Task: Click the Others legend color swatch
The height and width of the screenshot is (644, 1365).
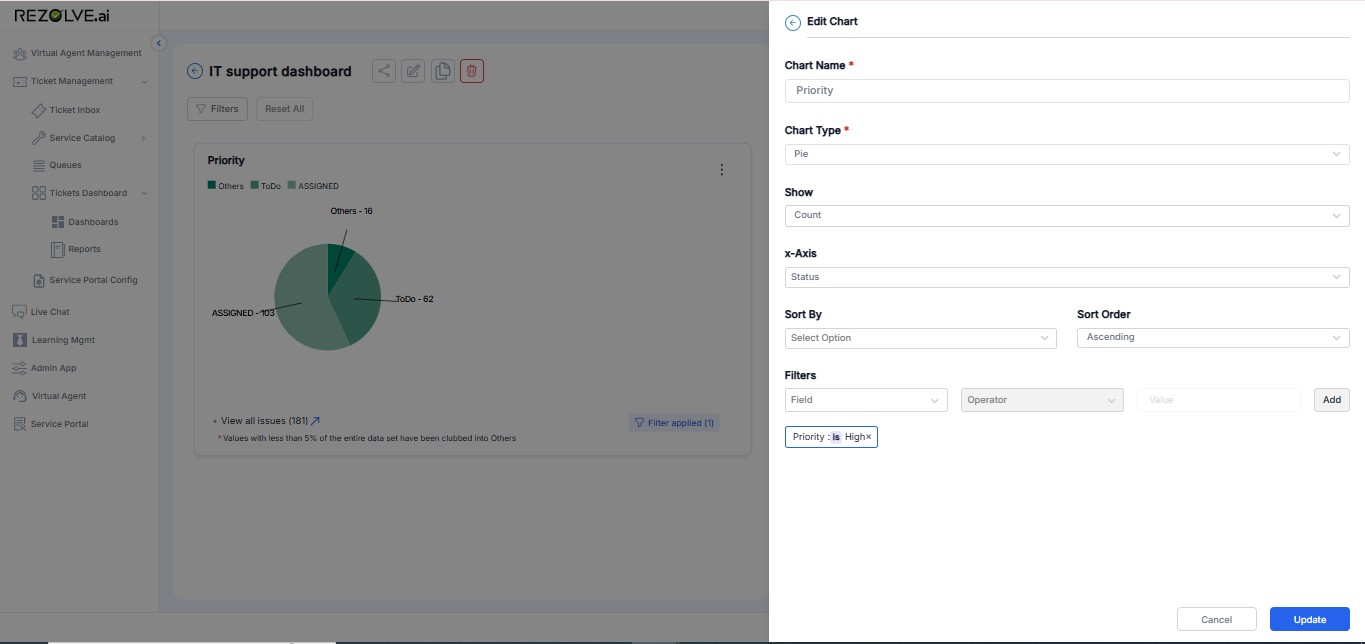Action: click(212, 185)
